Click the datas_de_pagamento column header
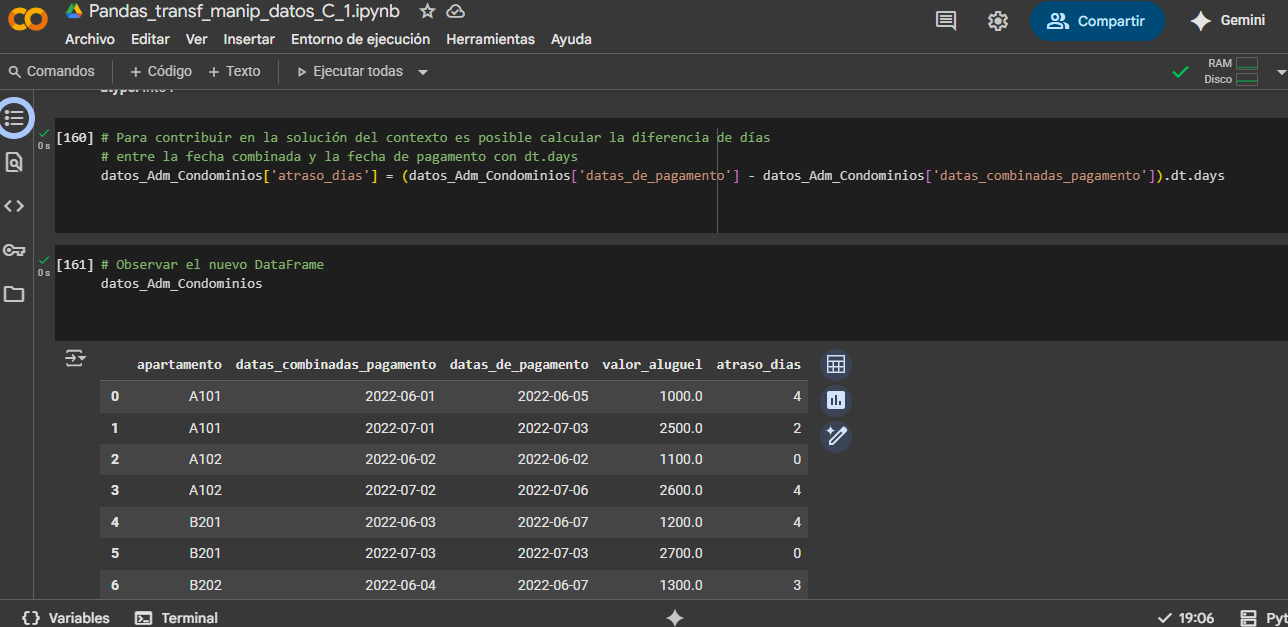 pos(519,365)
